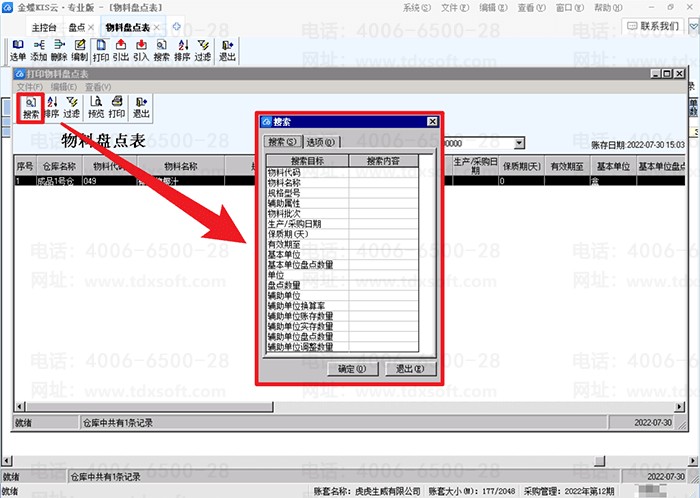700x498 pixels.
Task: Switch to the 主控台 tab
Action: (x=43, y=27)
